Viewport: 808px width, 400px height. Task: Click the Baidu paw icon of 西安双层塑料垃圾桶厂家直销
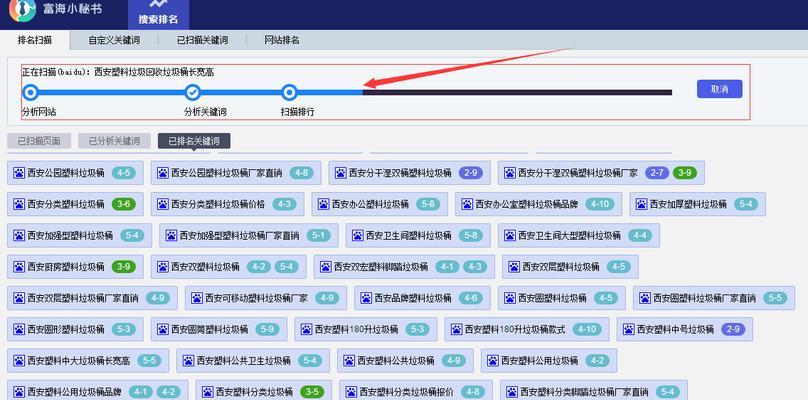(x=19, y=298)
